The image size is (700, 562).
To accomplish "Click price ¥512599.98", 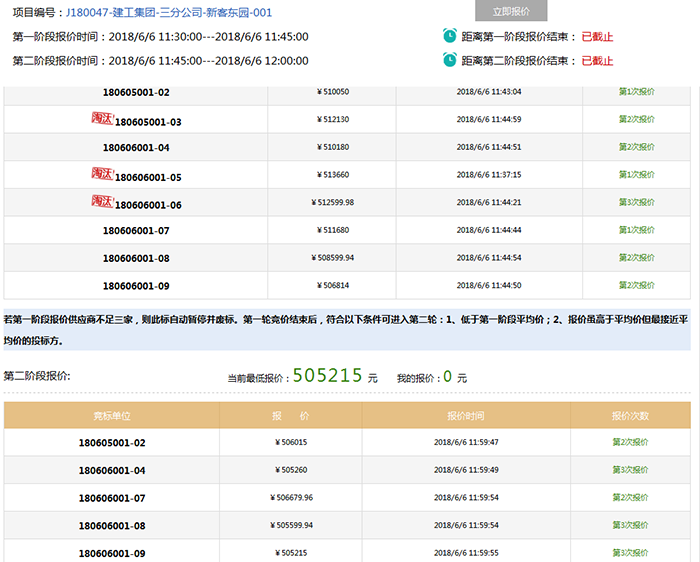I will (x=333, y=202).
